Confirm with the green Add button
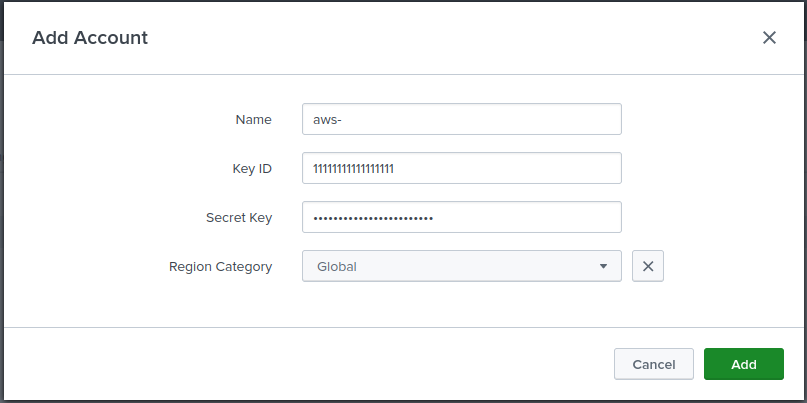 [x=744, y=364]
